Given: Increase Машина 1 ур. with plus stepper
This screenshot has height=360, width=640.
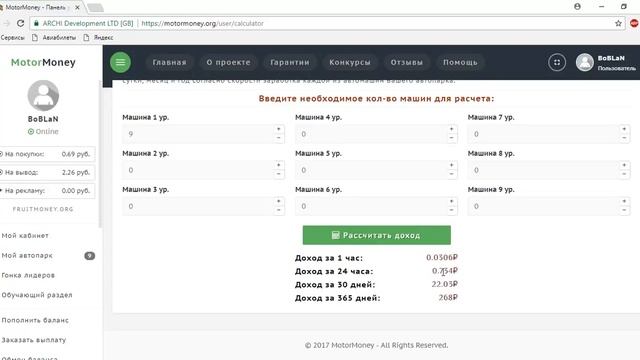Looking at the screenshot, I should (x=279, y=129).
